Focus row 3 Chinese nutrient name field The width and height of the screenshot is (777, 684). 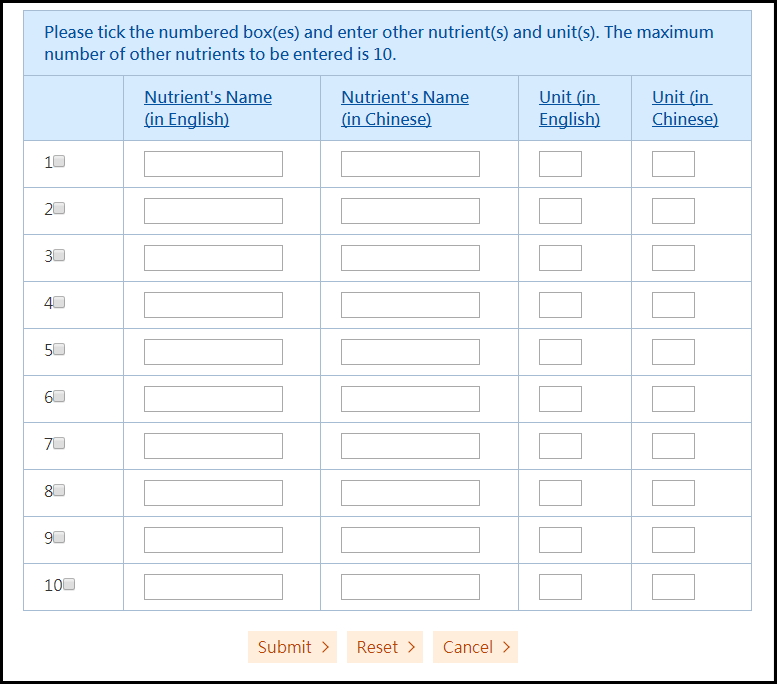(410, 258)
